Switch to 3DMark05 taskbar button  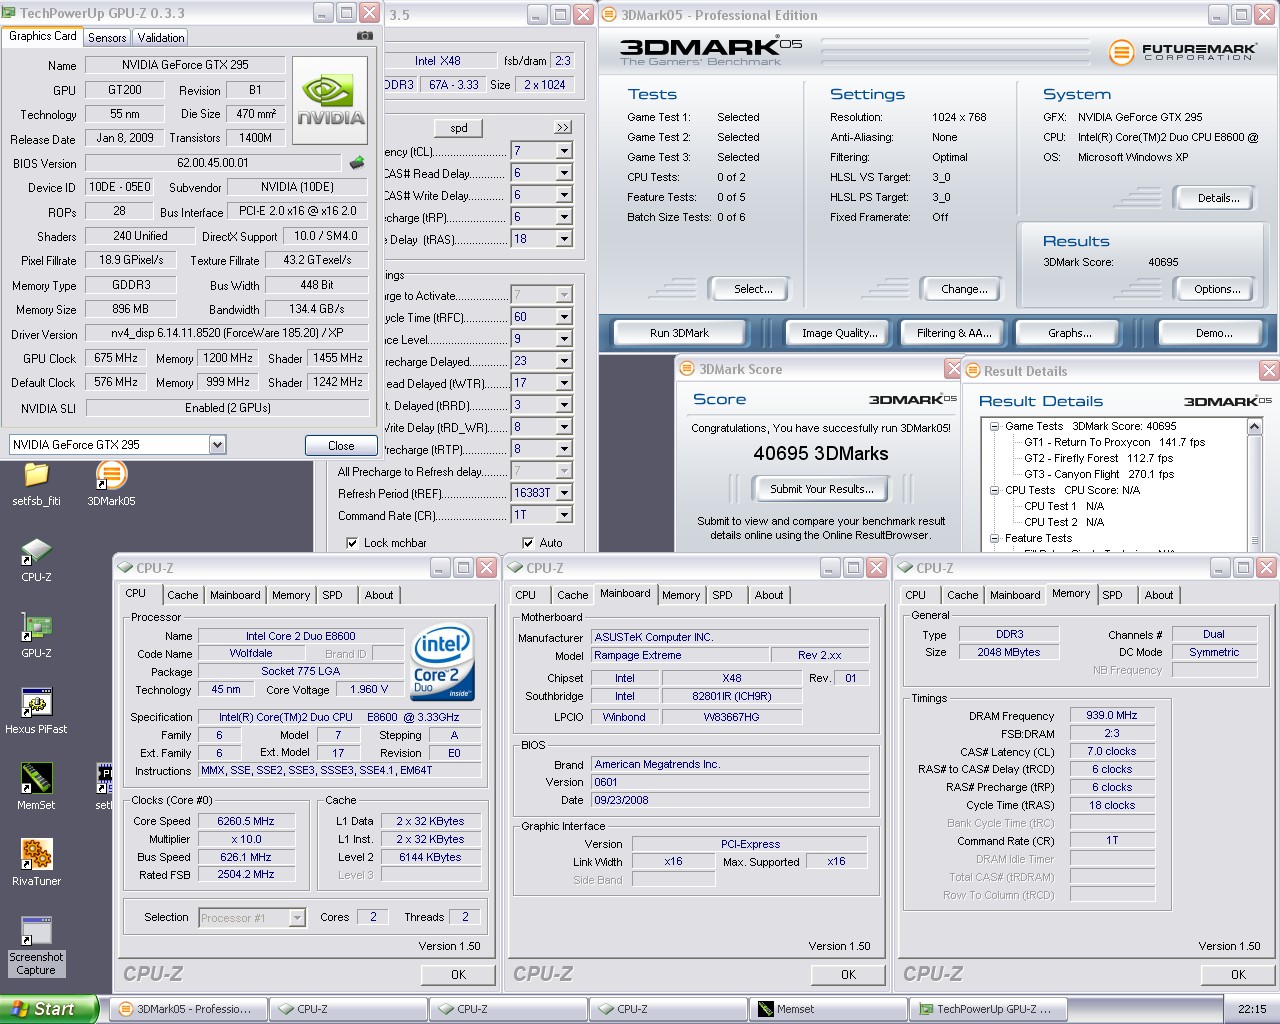pos(188,1009)
